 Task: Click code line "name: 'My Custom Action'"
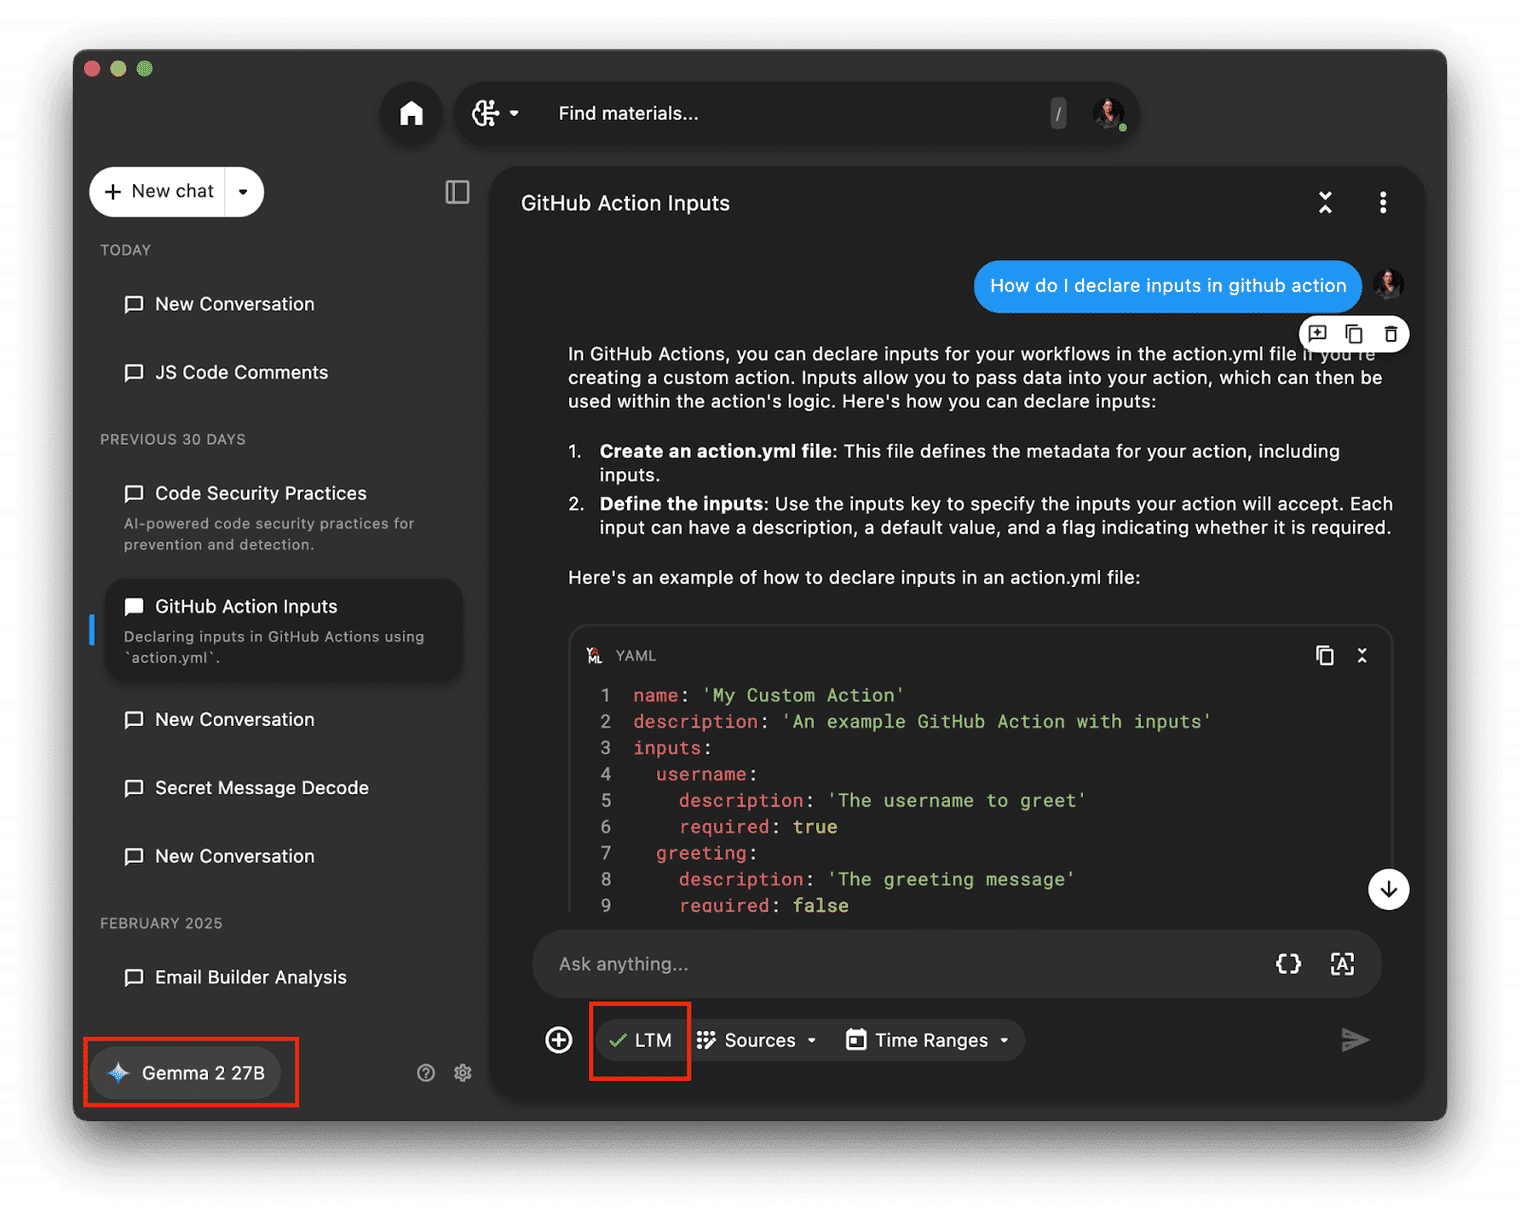769,695
